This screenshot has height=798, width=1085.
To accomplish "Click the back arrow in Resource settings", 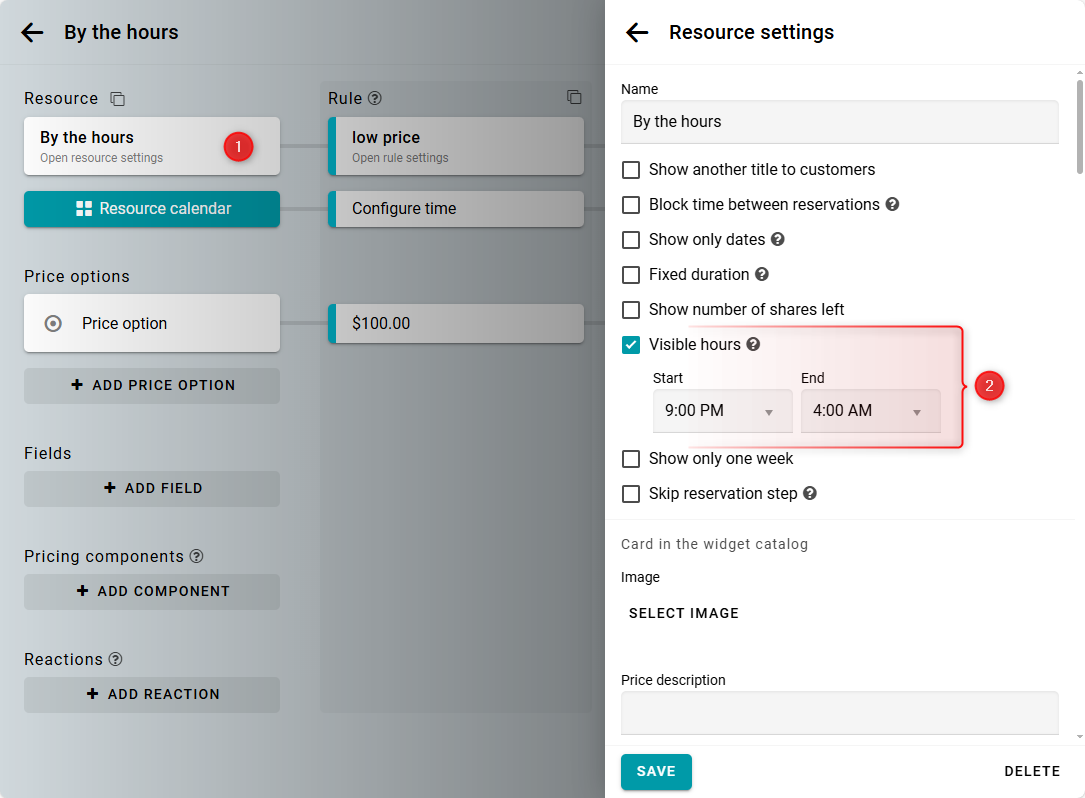I will pos(637,32).
